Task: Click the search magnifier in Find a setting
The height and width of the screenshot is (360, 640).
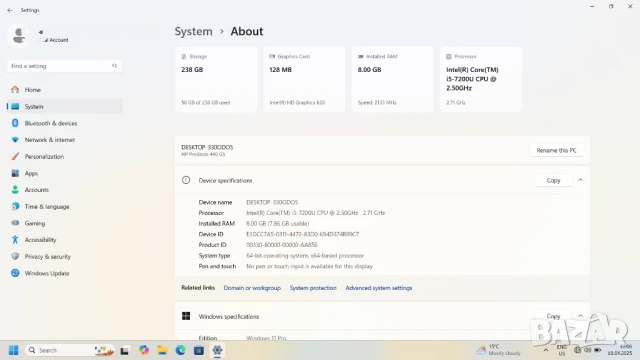Action: coord(114,66)
